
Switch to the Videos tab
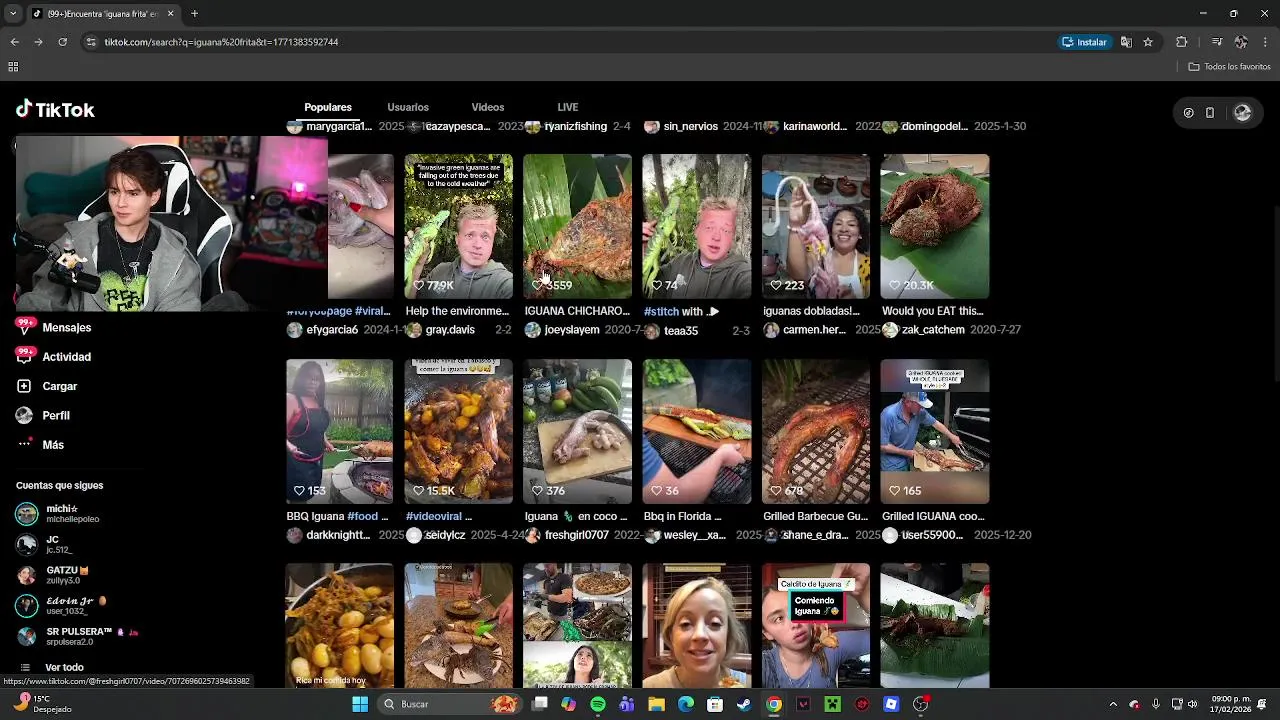pos(488,107)
